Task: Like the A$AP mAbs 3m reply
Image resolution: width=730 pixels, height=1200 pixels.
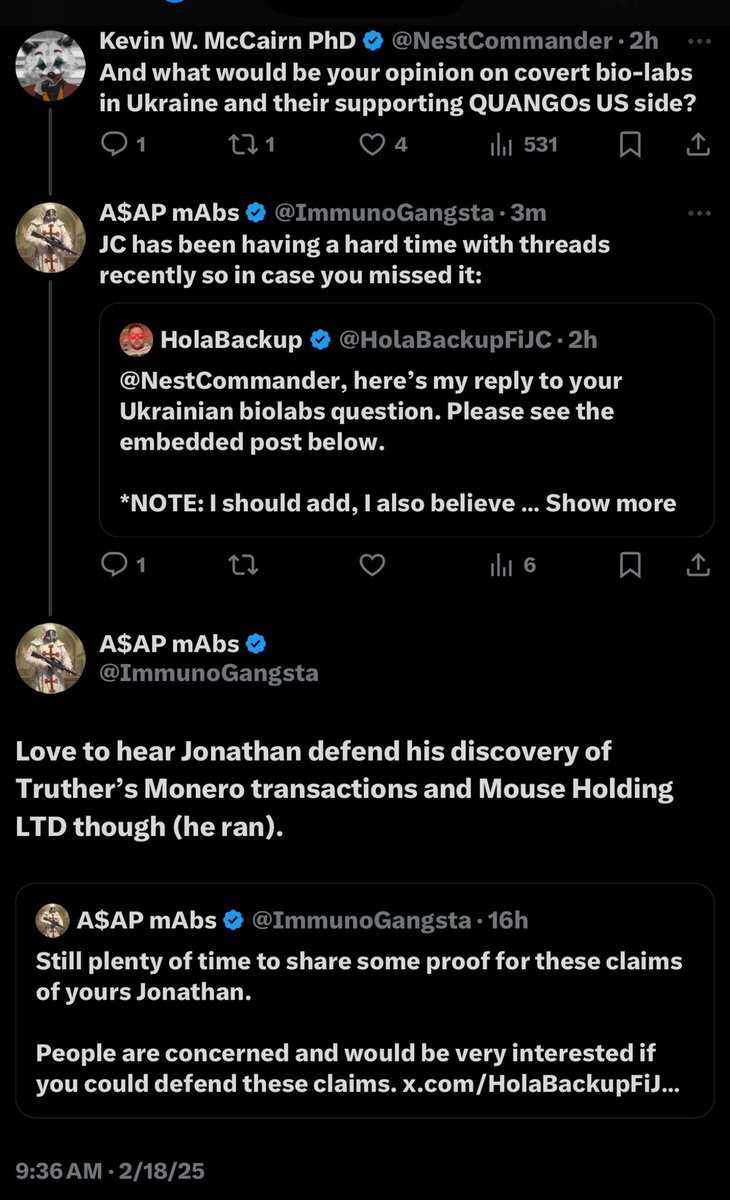Action: 372,565
